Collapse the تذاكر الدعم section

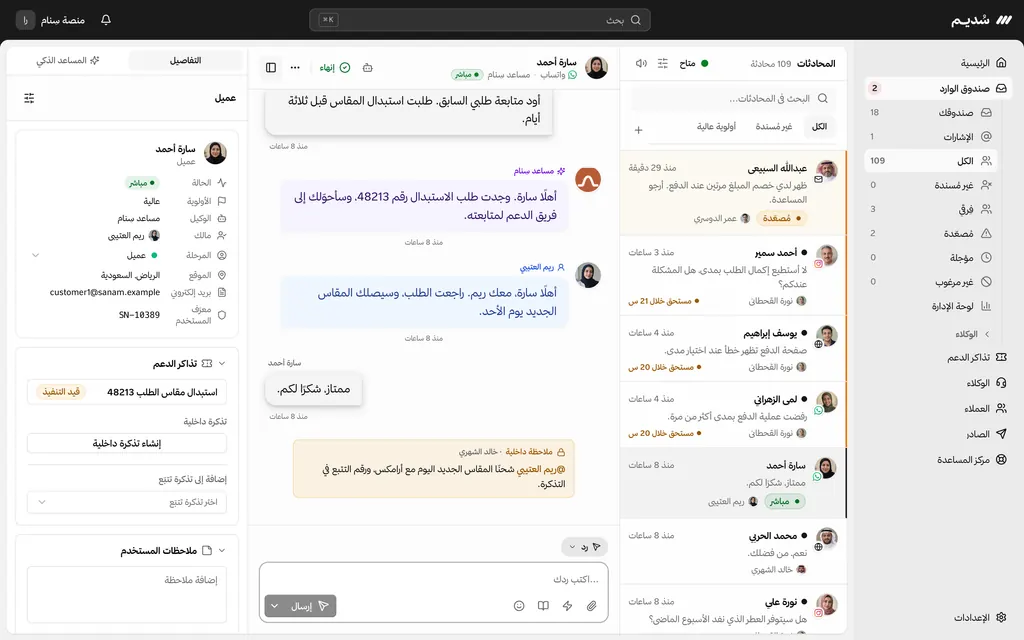[222, 363]
